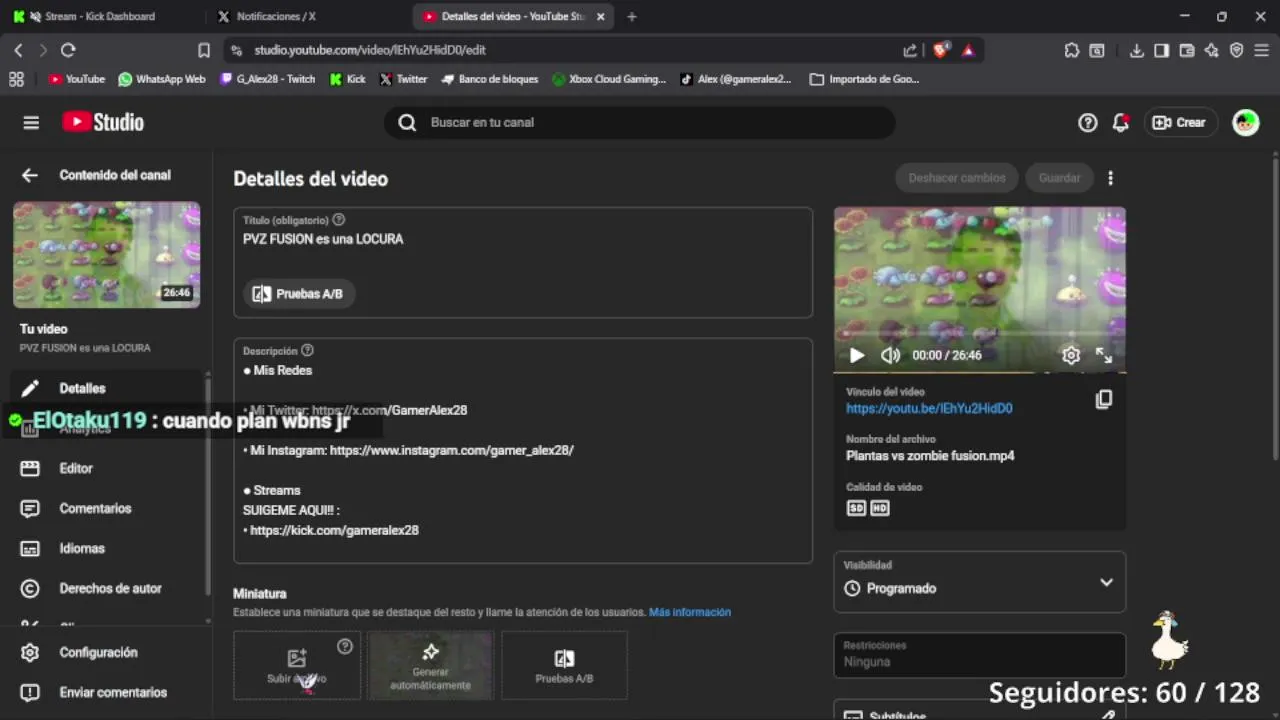This screenshot has width=1280, height=720.
Task: Click the HD quality badge
Action: (x=879, y=508)
